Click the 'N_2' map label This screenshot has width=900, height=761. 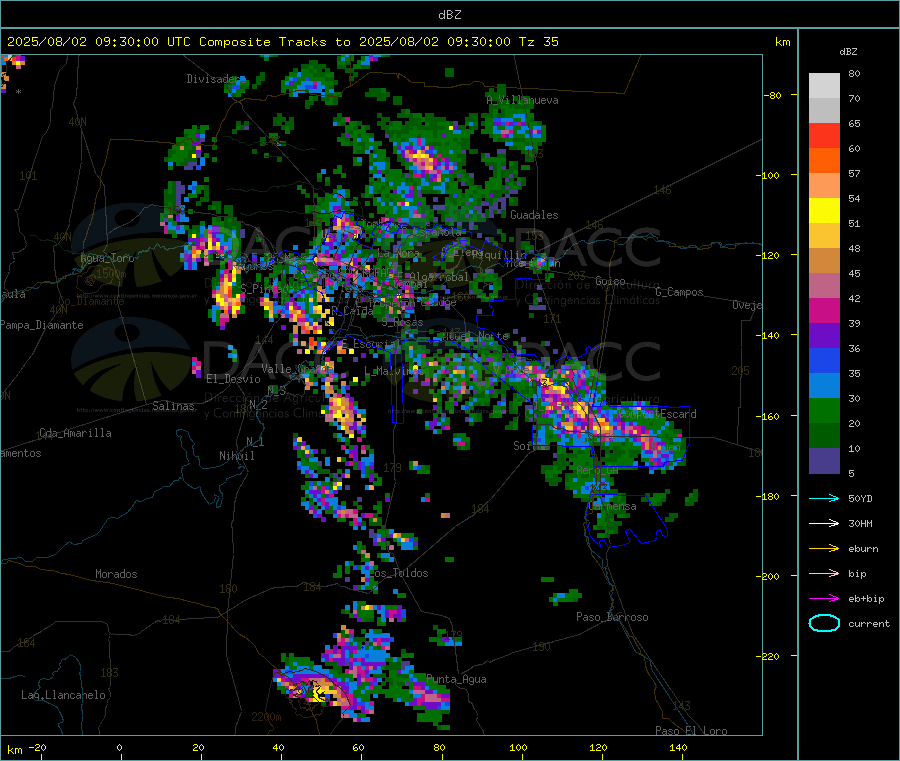click(258, 404)
